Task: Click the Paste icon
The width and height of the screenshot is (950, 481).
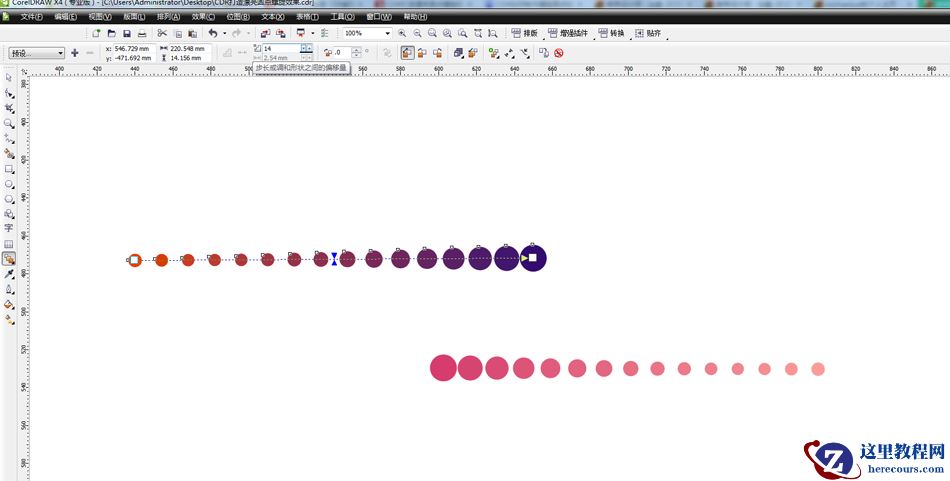Action: coord(193,33)
